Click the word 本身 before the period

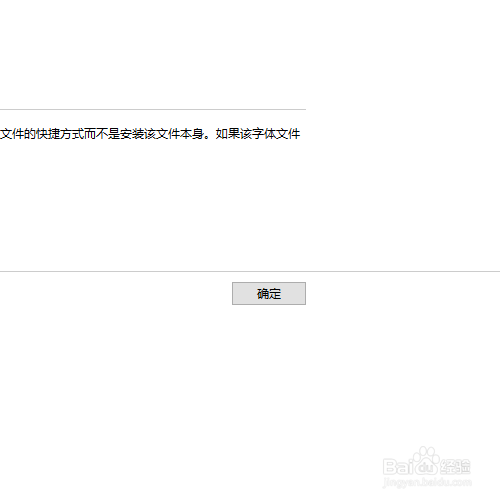click(x=192, y=134)
